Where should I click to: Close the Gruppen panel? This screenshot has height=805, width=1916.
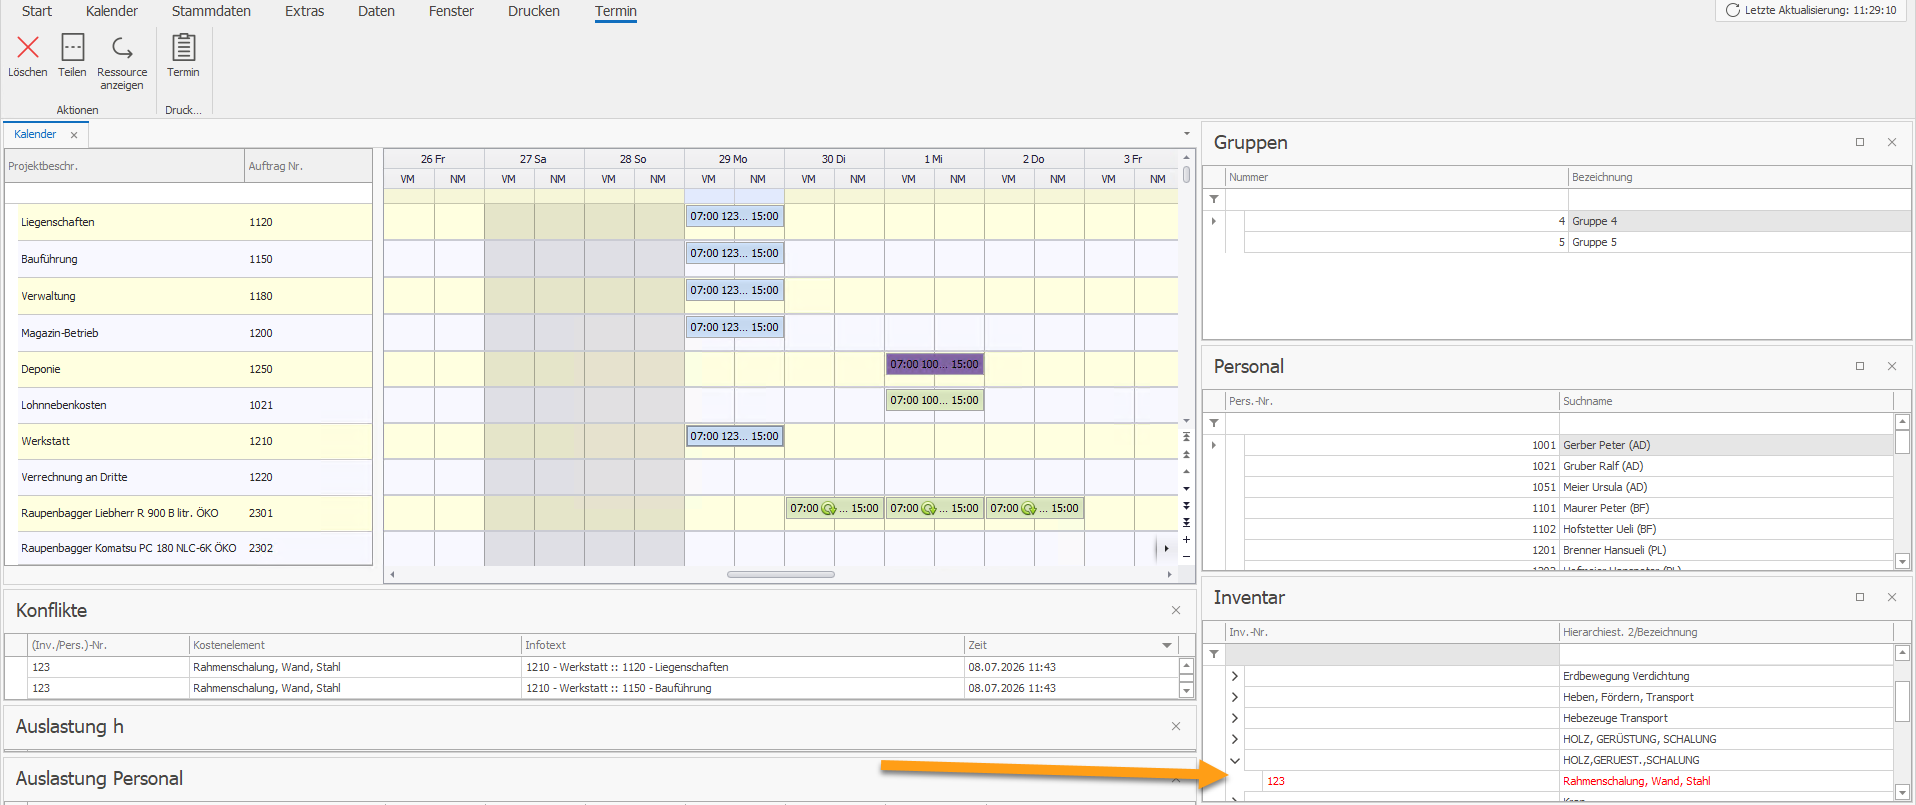[1892, 142]
